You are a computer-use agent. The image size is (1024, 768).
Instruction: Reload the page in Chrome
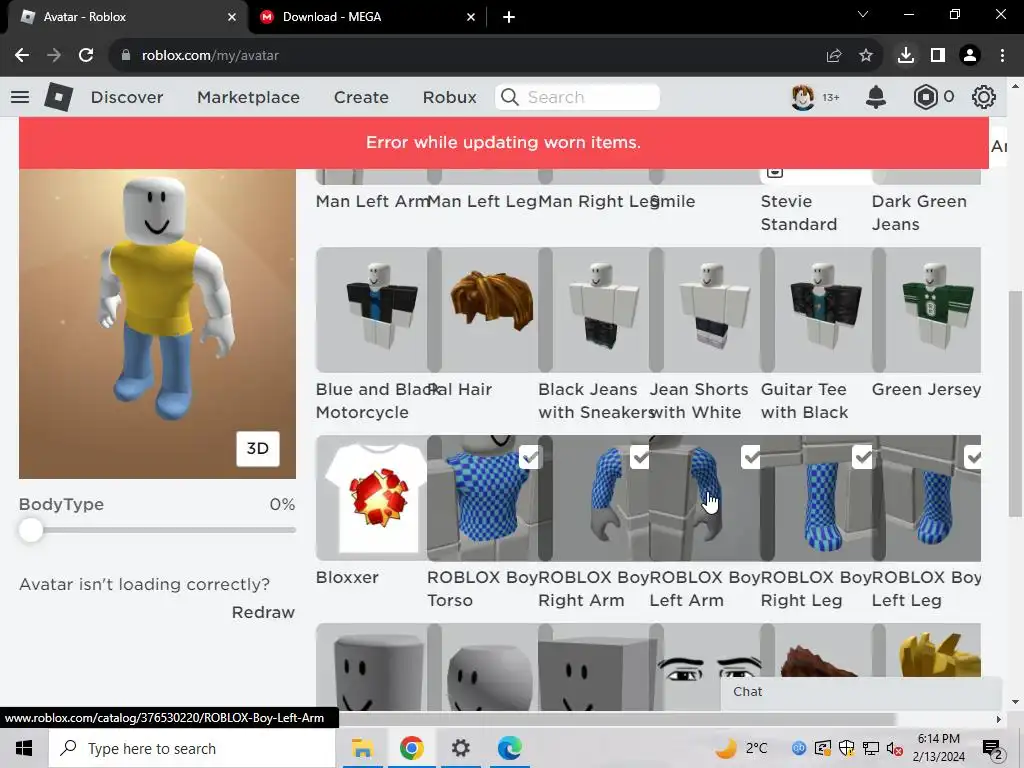[86, 56]
